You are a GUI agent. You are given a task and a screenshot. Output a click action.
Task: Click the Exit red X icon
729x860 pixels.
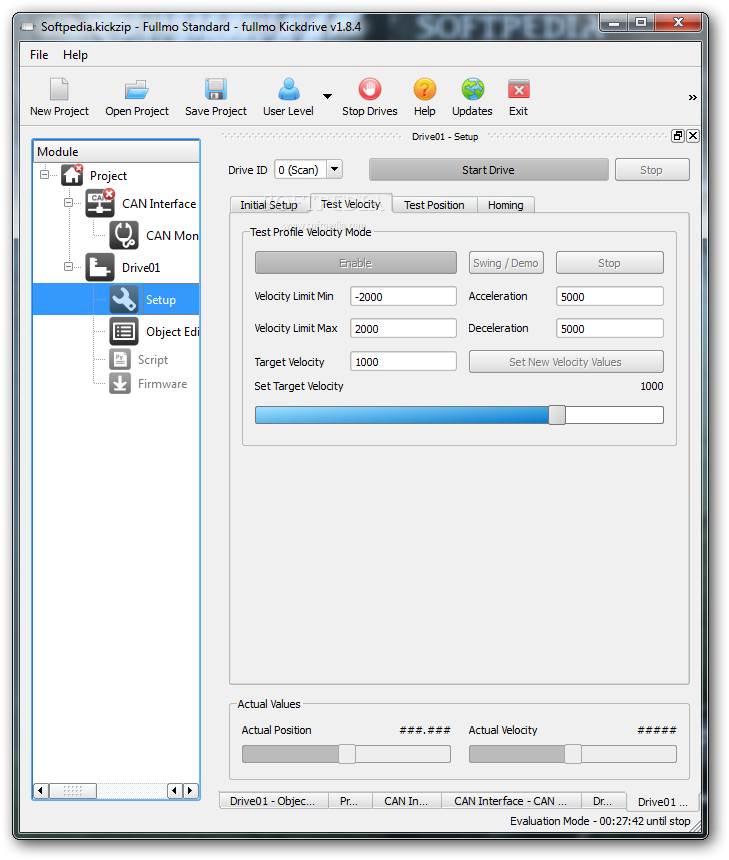coord(518,89)
